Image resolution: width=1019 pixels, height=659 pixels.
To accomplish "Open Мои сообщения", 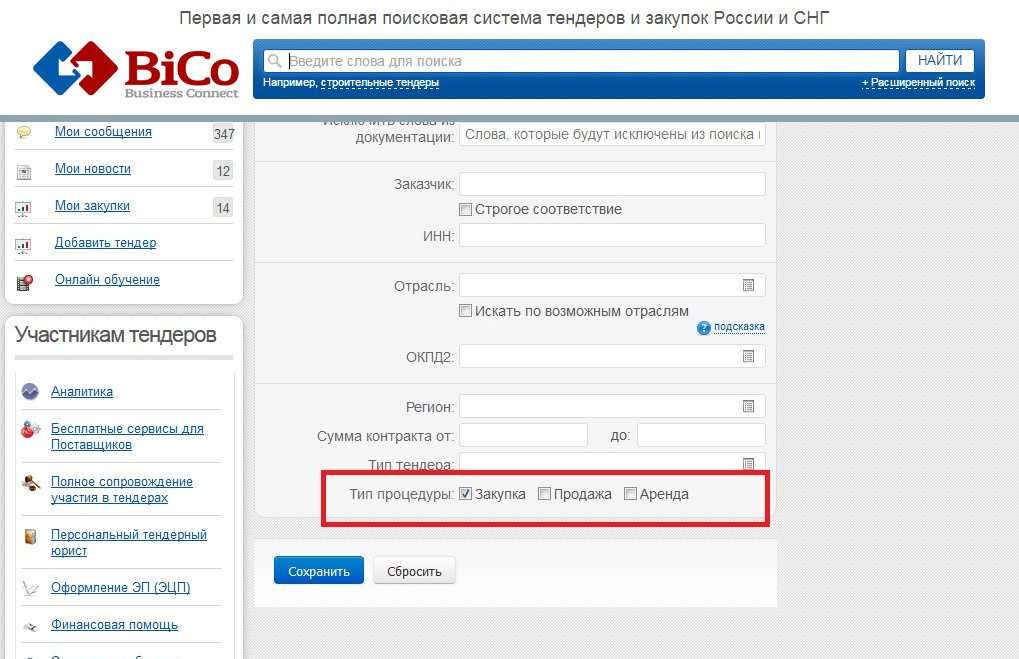I will click(x=103, y=131).
